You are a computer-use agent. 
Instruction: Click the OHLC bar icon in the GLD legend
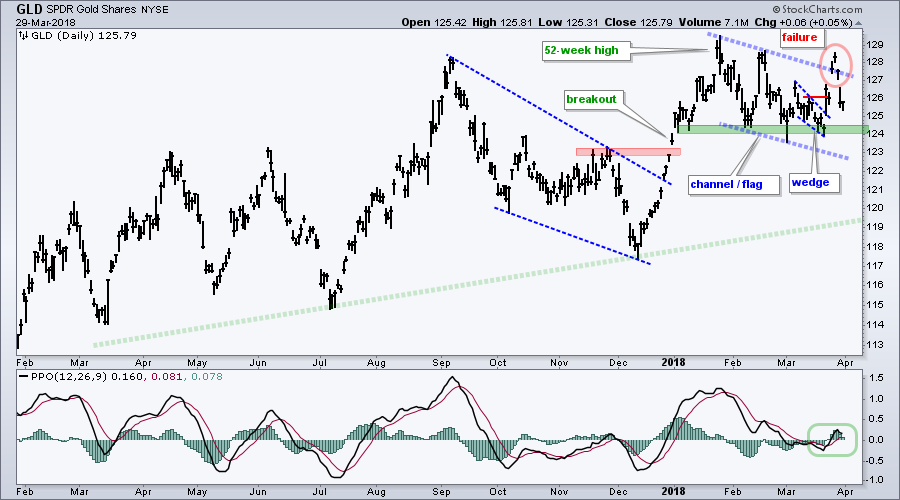23,35
